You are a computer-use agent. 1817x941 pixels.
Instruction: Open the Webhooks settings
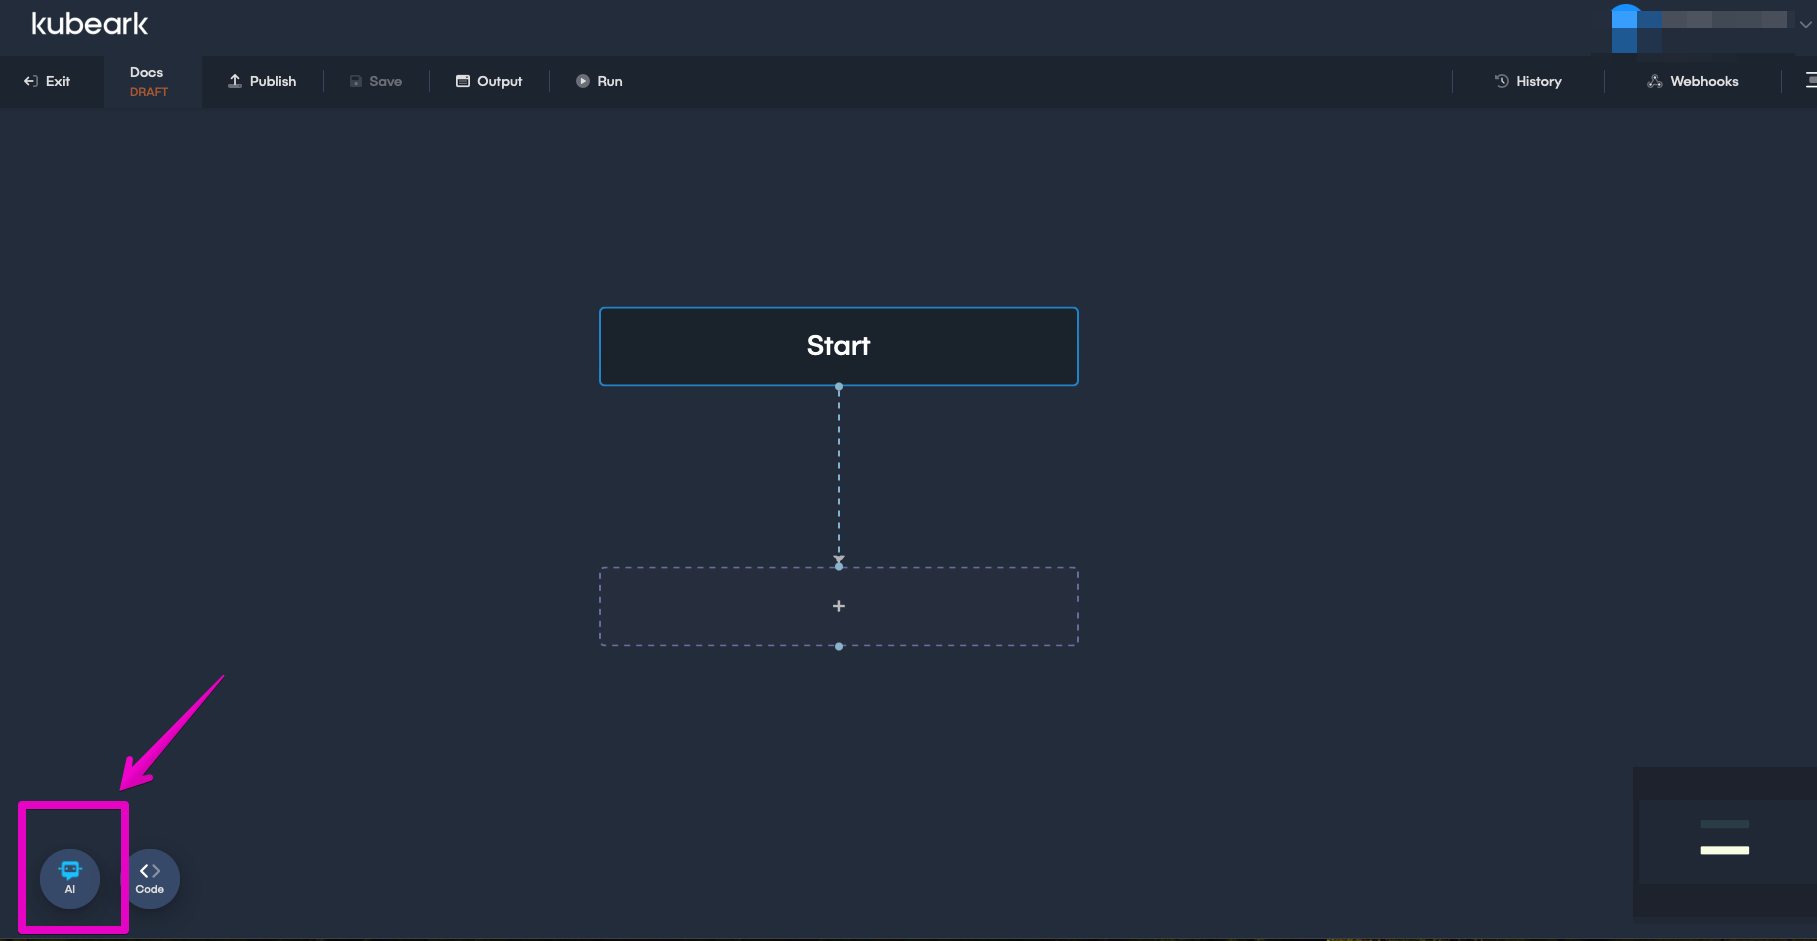(1693, 81)
